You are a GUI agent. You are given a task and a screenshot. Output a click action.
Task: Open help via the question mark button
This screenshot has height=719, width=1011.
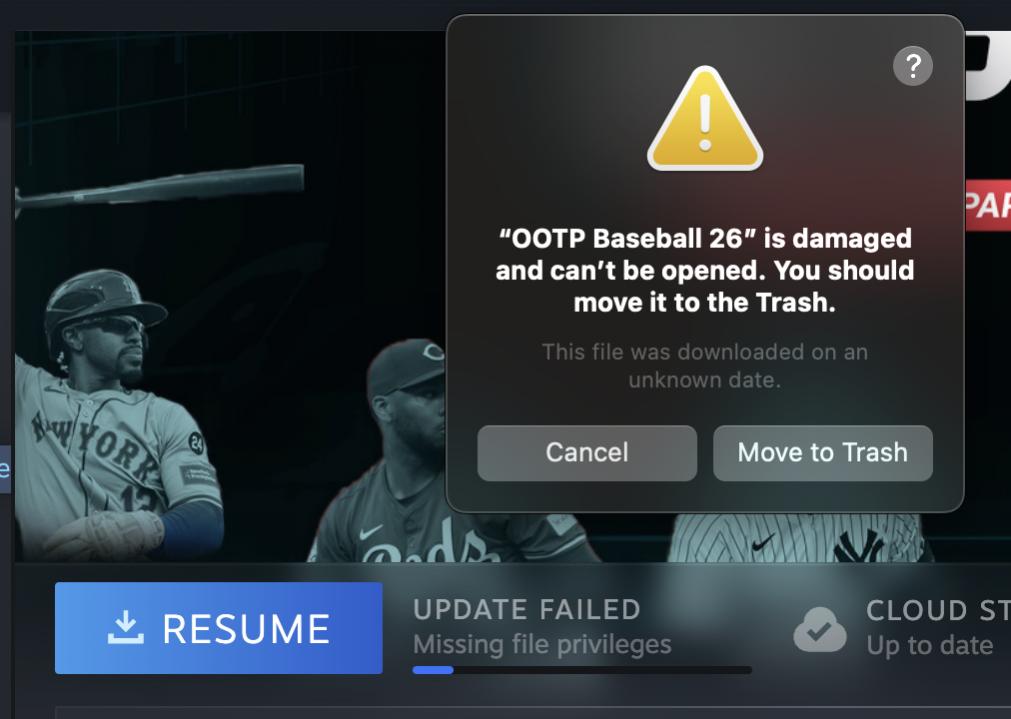(912, 66)
